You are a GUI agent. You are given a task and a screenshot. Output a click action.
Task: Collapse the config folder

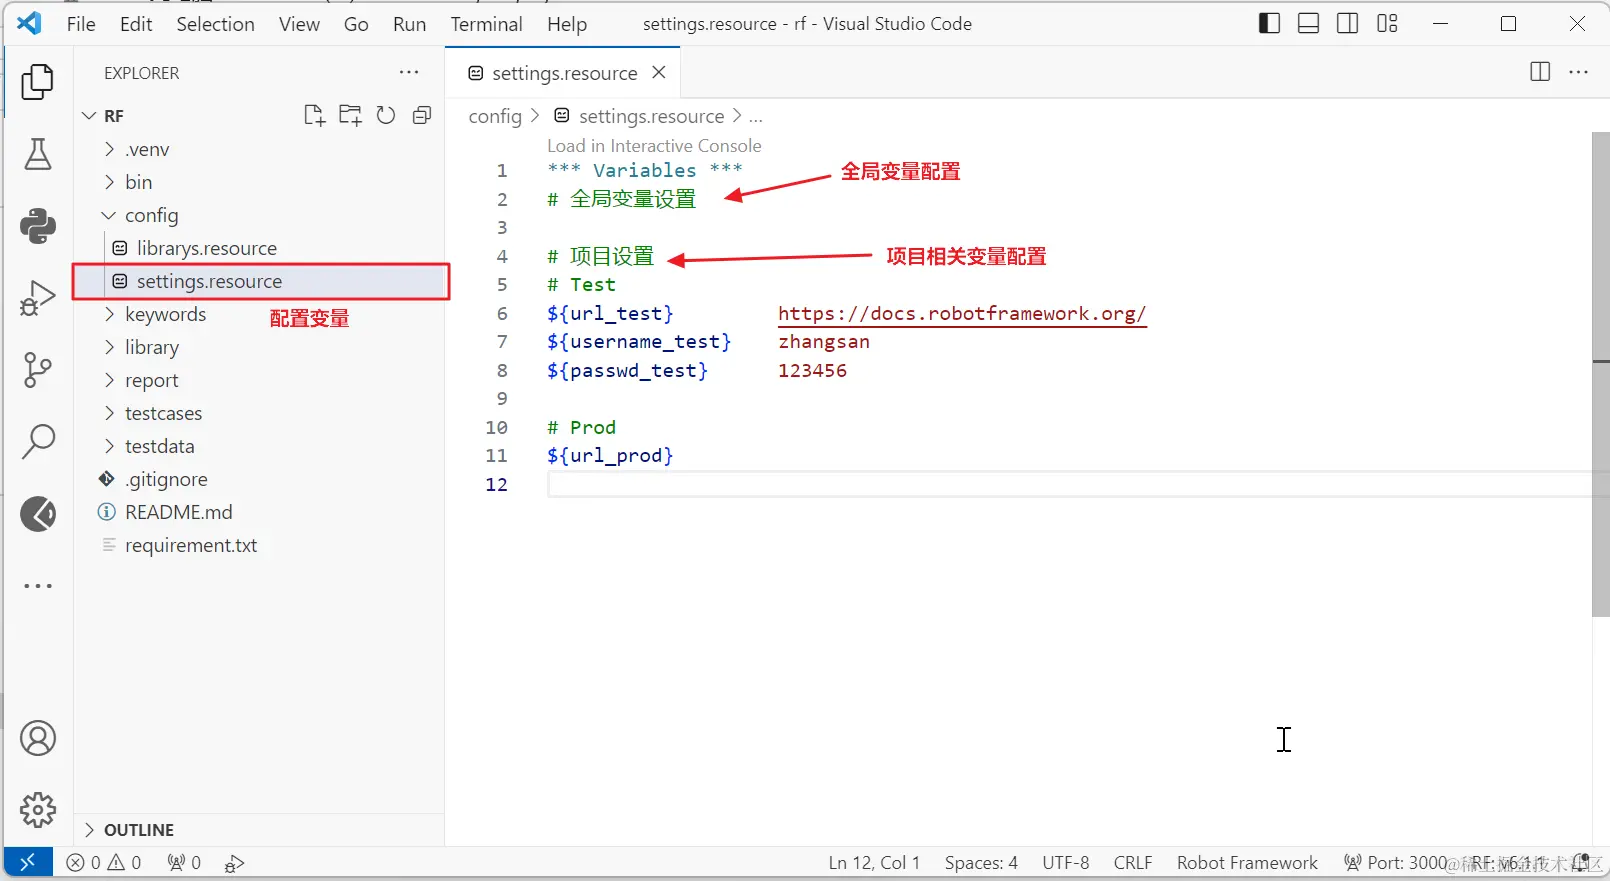click(x=260, y=215)
